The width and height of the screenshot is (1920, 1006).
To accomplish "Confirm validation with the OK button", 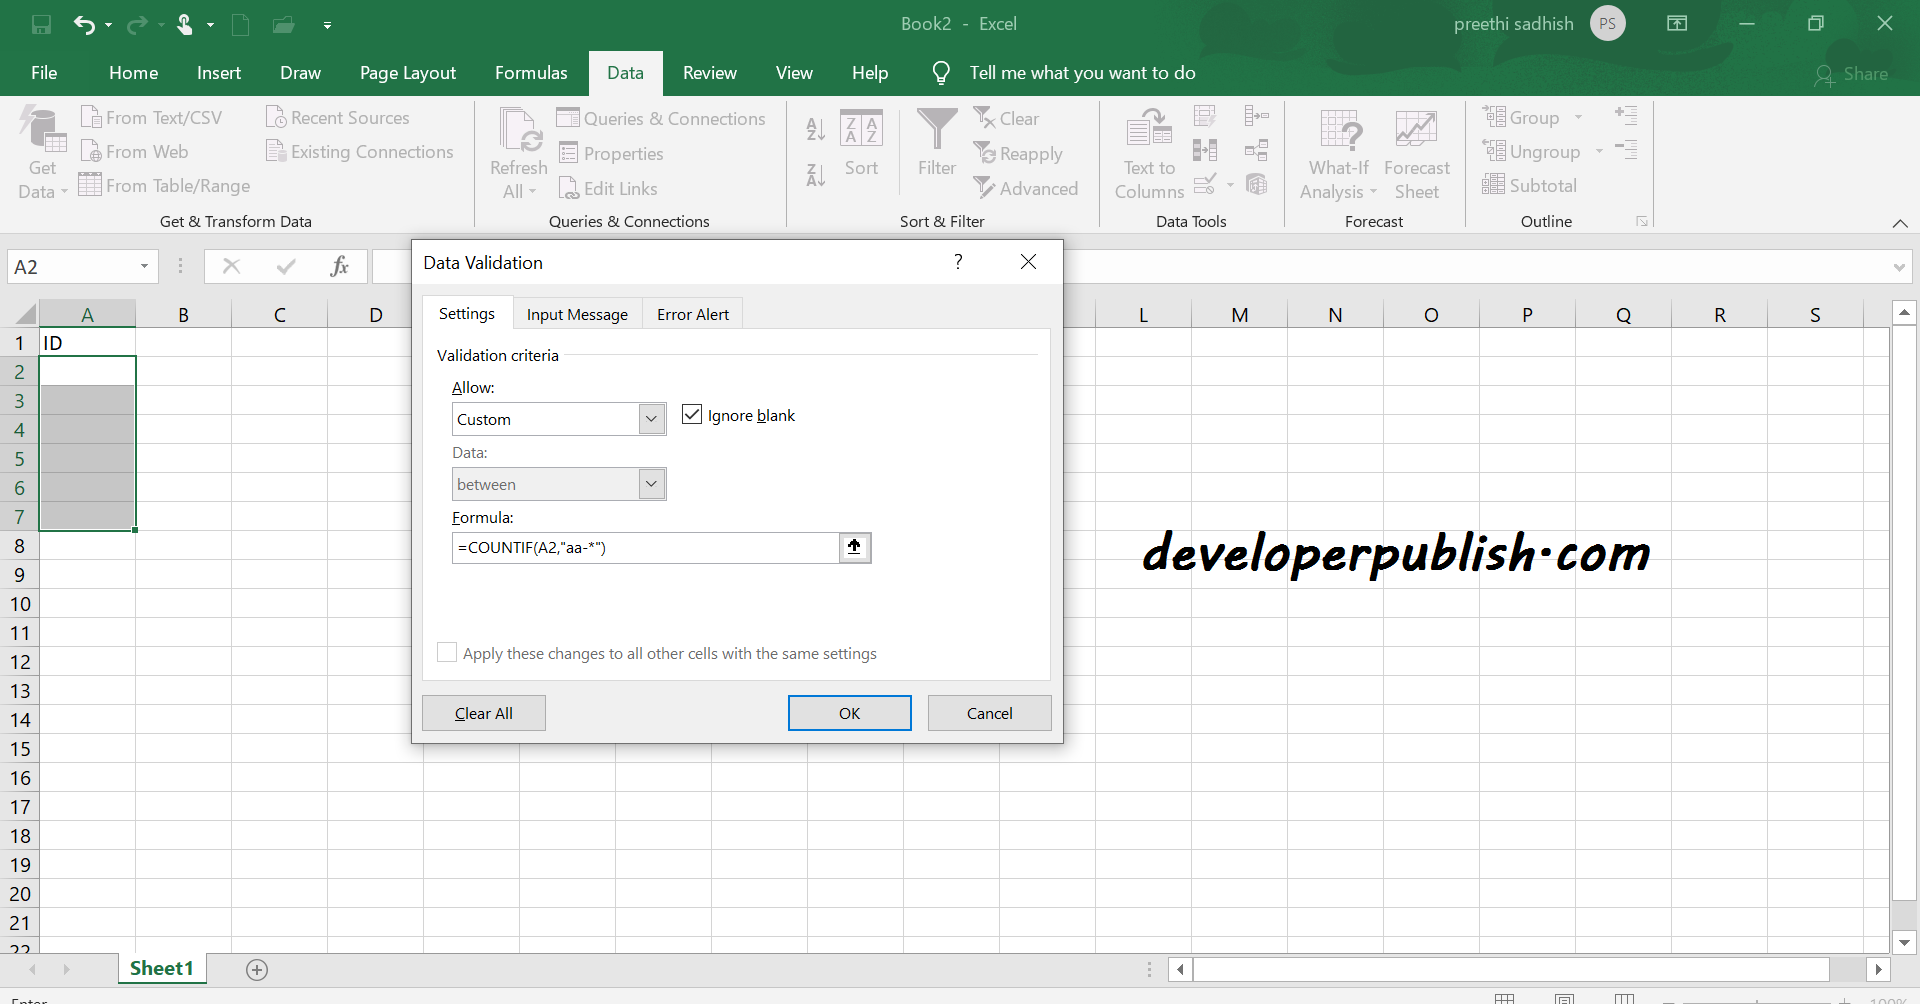I will (x=849, y=713).
